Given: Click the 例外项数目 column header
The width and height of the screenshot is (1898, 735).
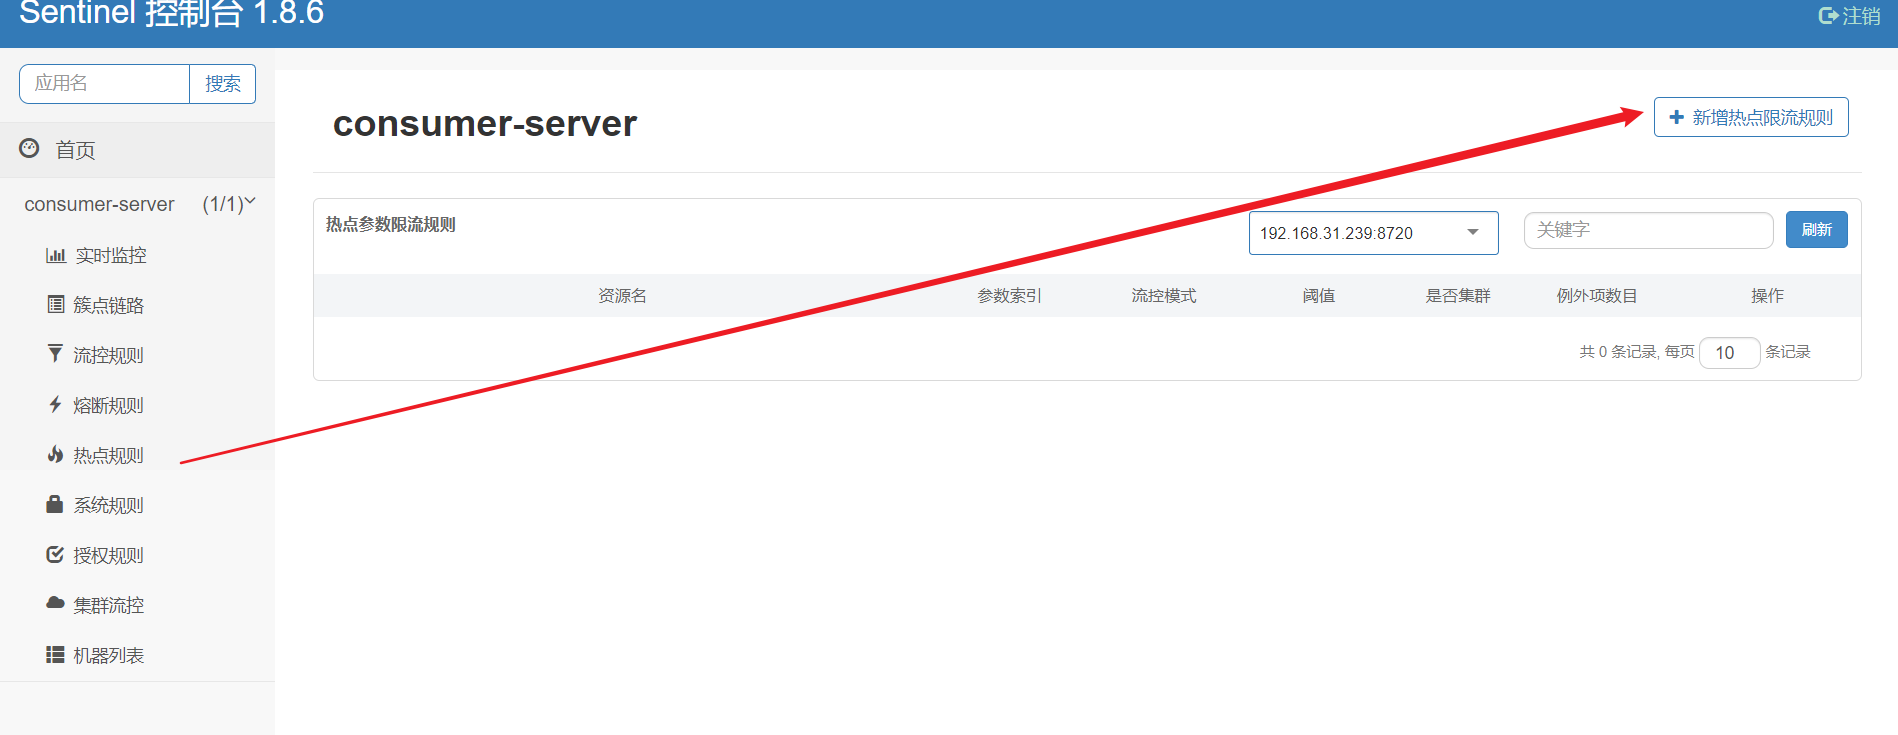Looking at the screenshot, I should [1597, 296].
